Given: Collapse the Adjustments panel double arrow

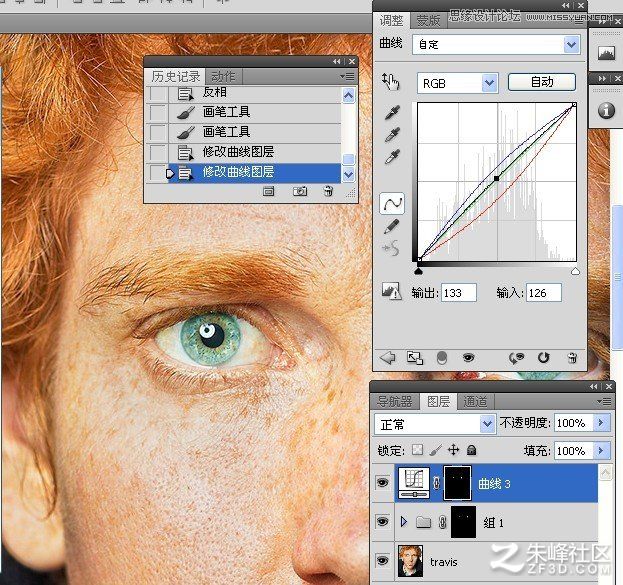Looking at the screenshot, I should (x=565, y=6).
